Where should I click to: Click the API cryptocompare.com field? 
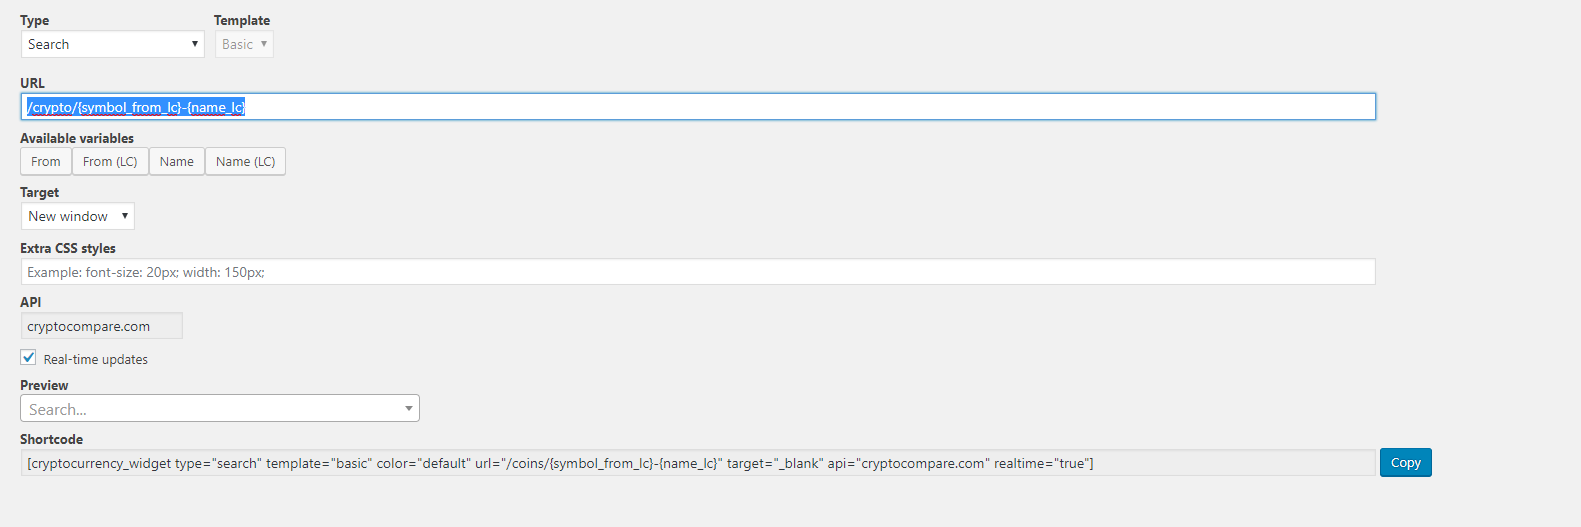(102, 326)
